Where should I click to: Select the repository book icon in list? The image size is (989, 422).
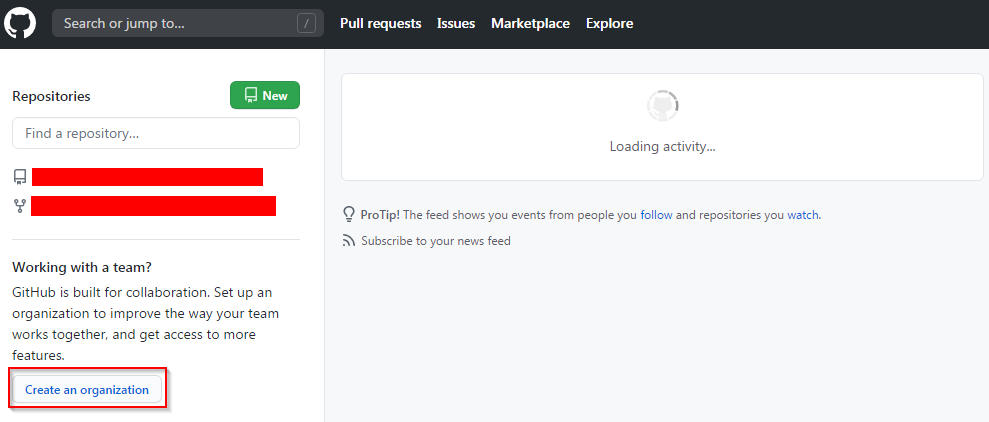coord(20,177)
